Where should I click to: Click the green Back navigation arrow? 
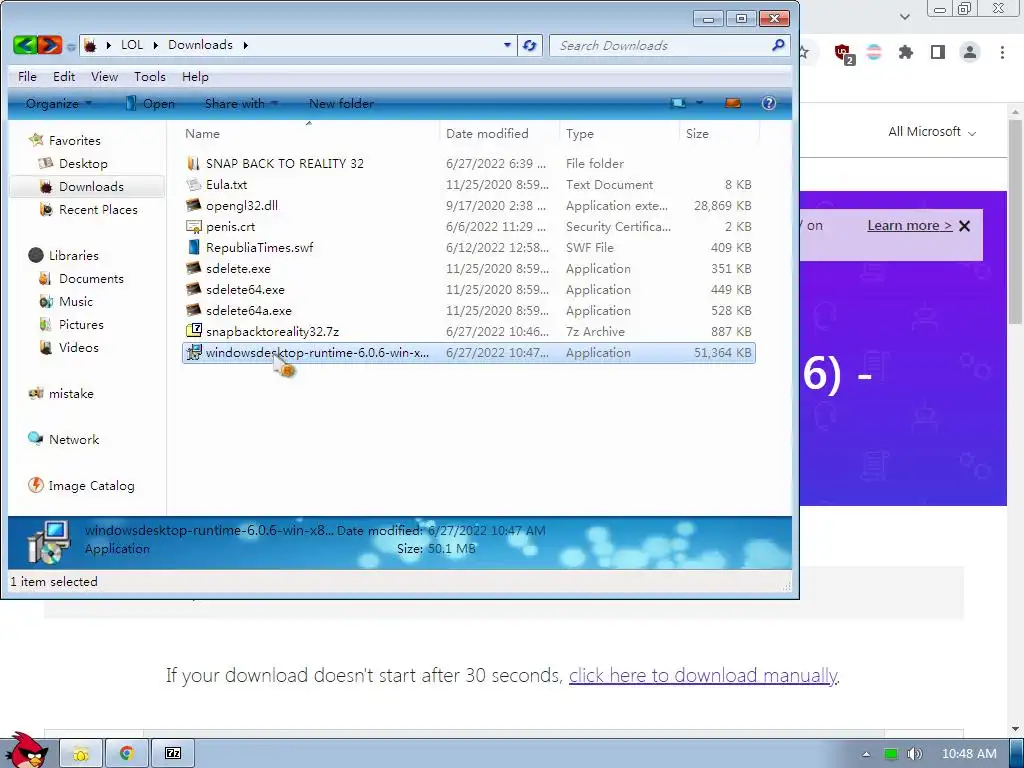click(x=24, y=45)
